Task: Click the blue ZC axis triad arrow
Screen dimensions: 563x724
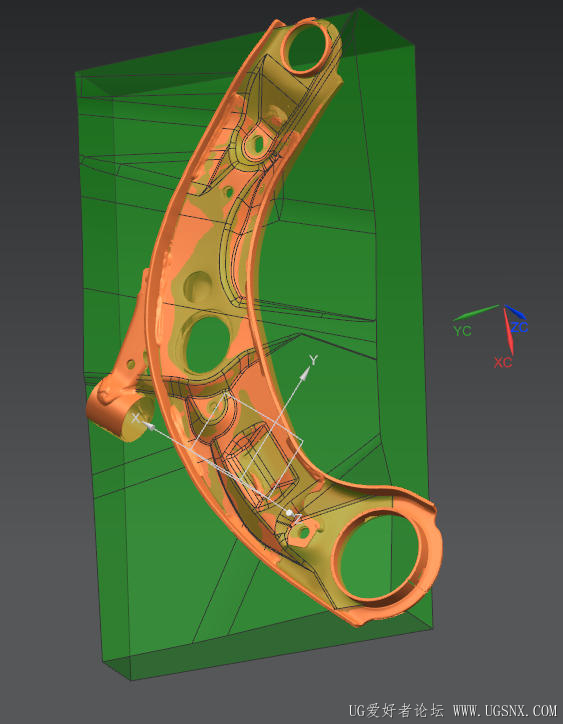Action: 515,312
